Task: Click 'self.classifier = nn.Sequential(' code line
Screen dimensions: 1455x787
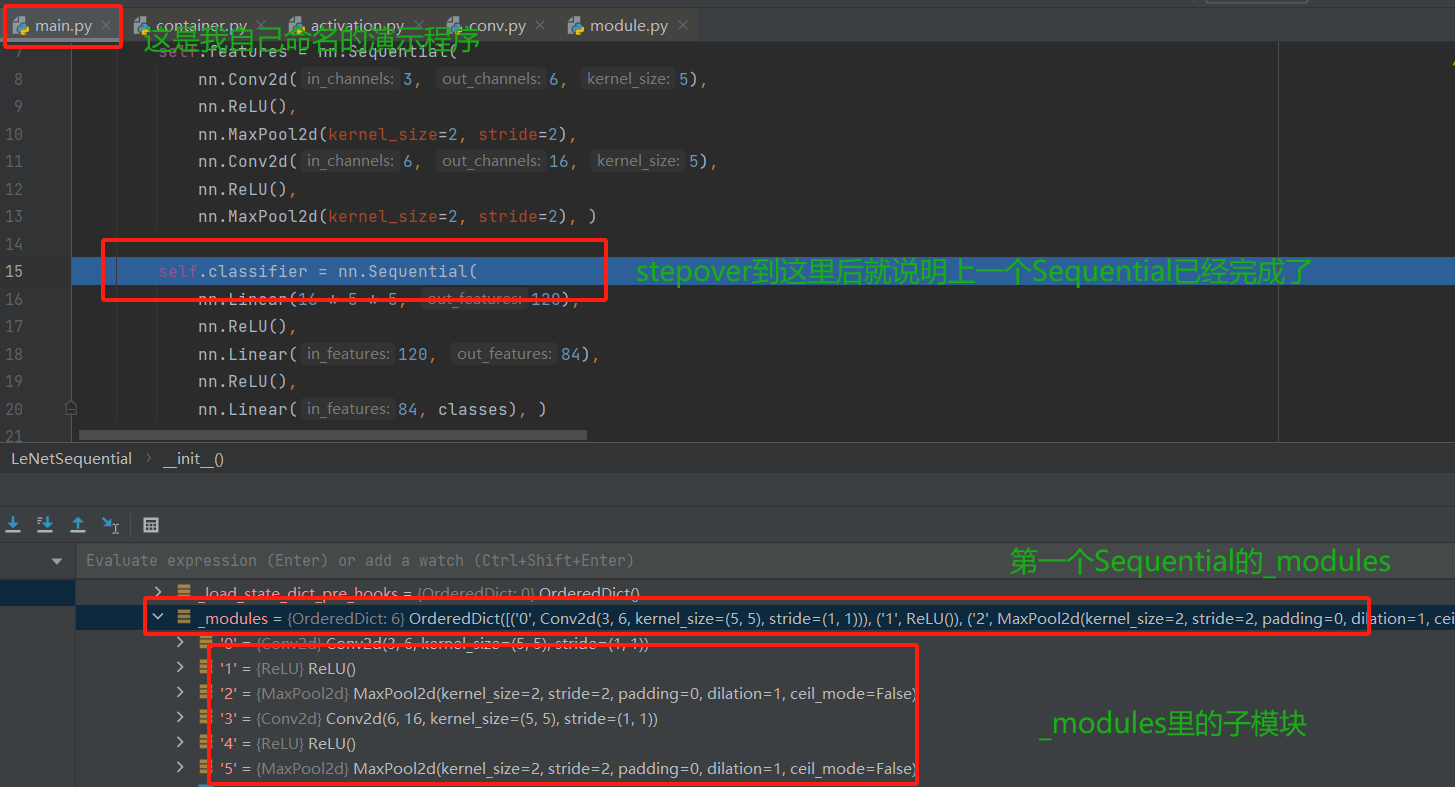Action: 318,271
